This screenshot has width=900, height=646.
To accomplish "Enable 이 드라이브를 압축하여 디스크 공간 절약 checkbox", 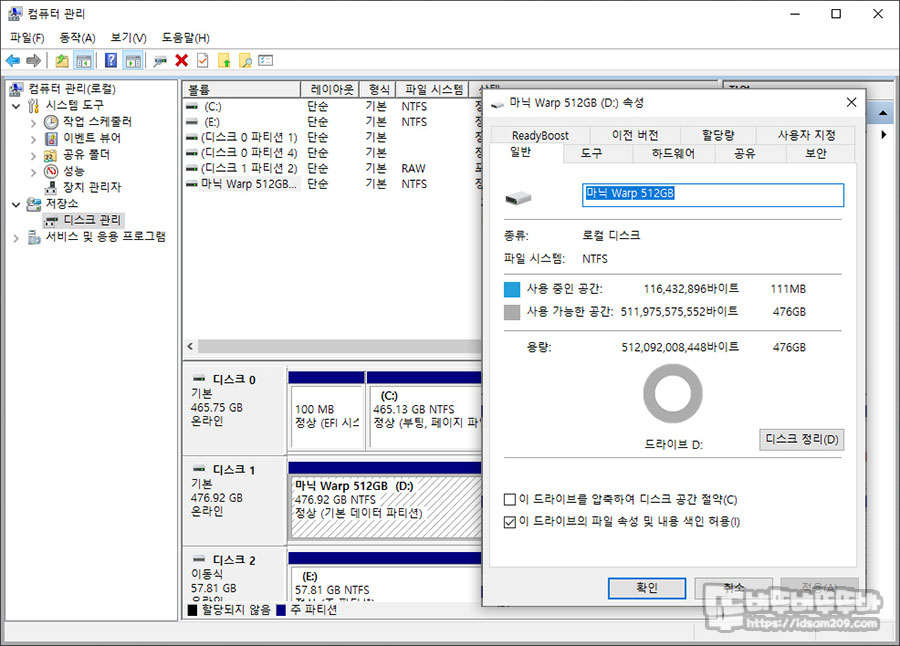I will point(510,500).
